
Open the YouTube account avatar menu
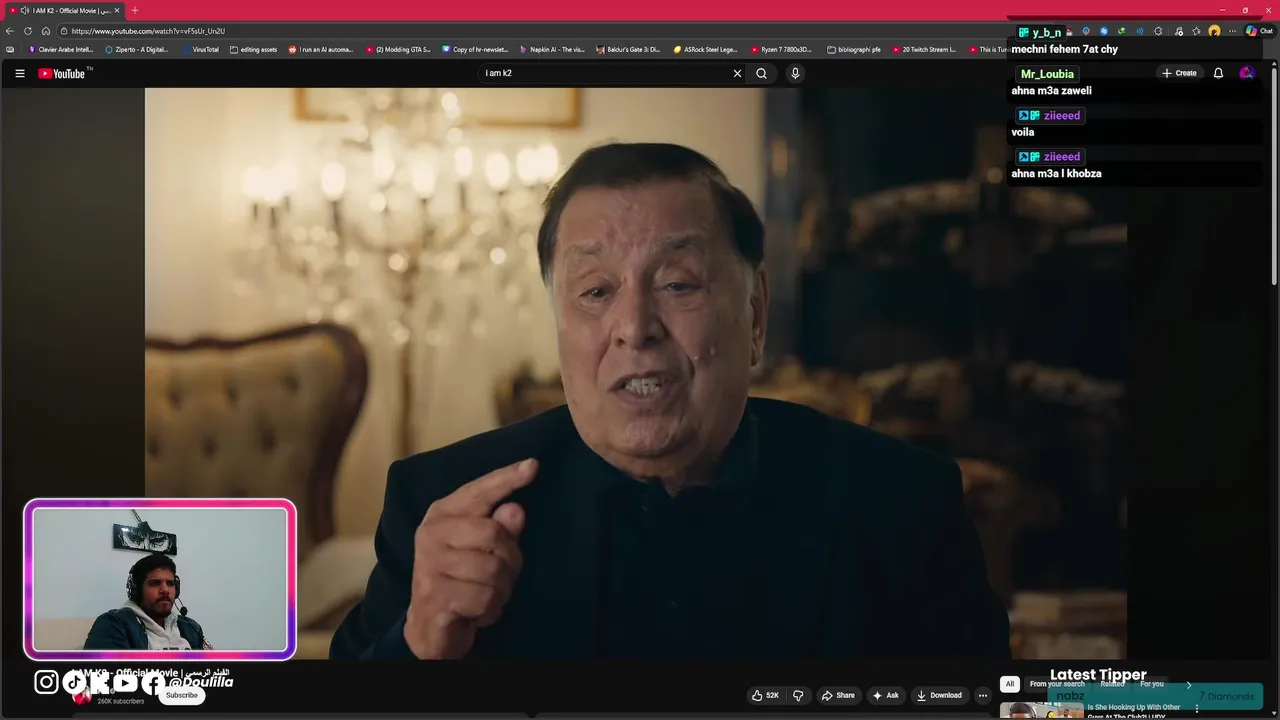point(1246,73)
